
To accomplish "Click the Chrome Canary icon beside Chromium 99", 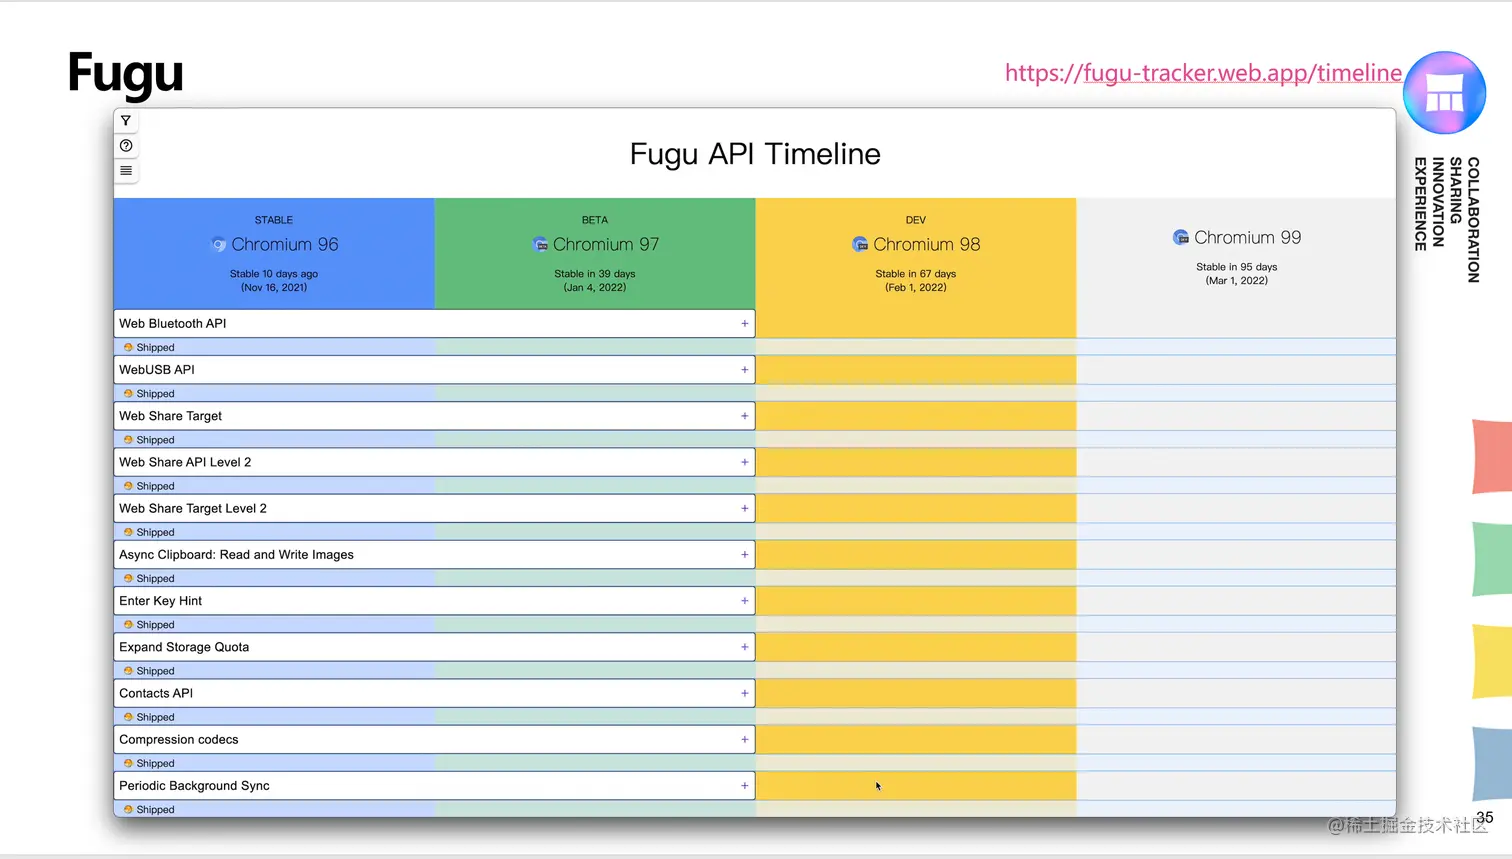I will 1181,237.
